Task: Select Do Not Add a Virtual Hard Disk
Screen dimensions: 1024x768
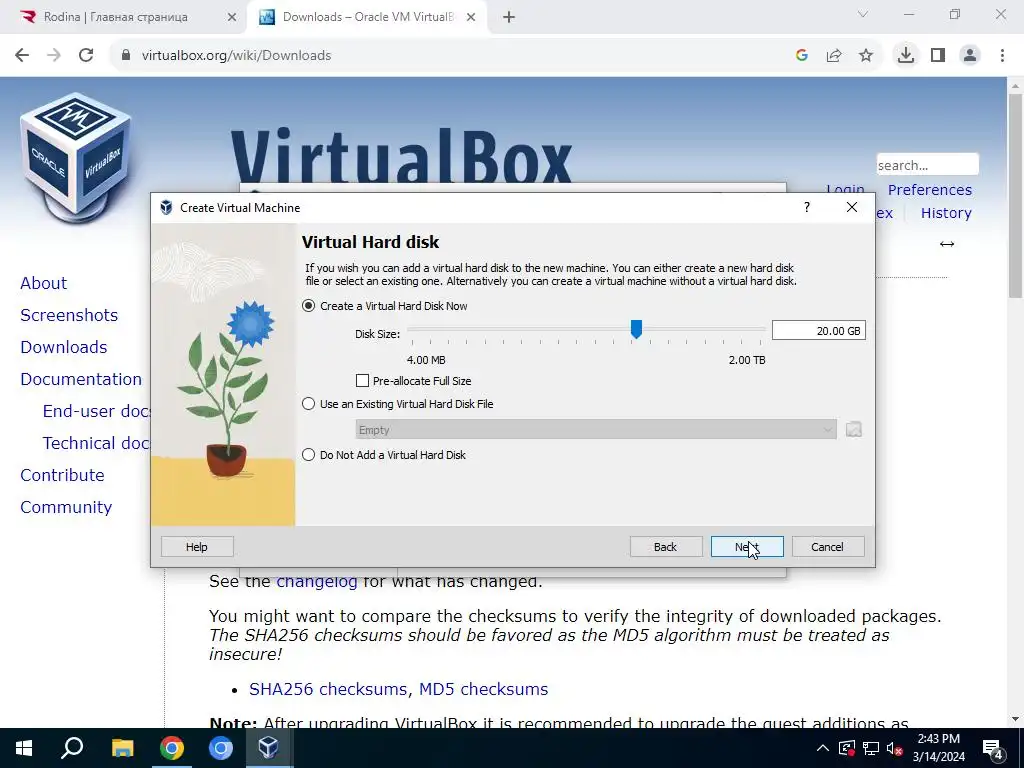Action: click(x=308, y=455)
